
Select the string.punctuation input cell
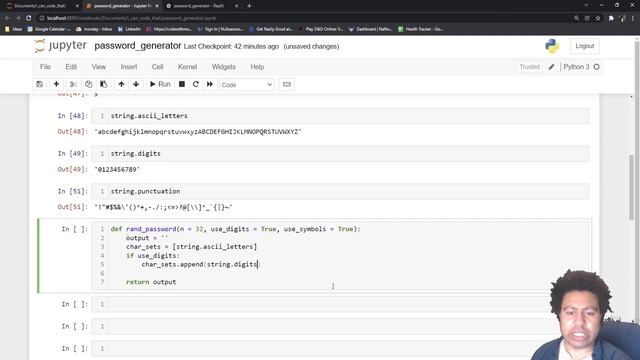[340, 191]
